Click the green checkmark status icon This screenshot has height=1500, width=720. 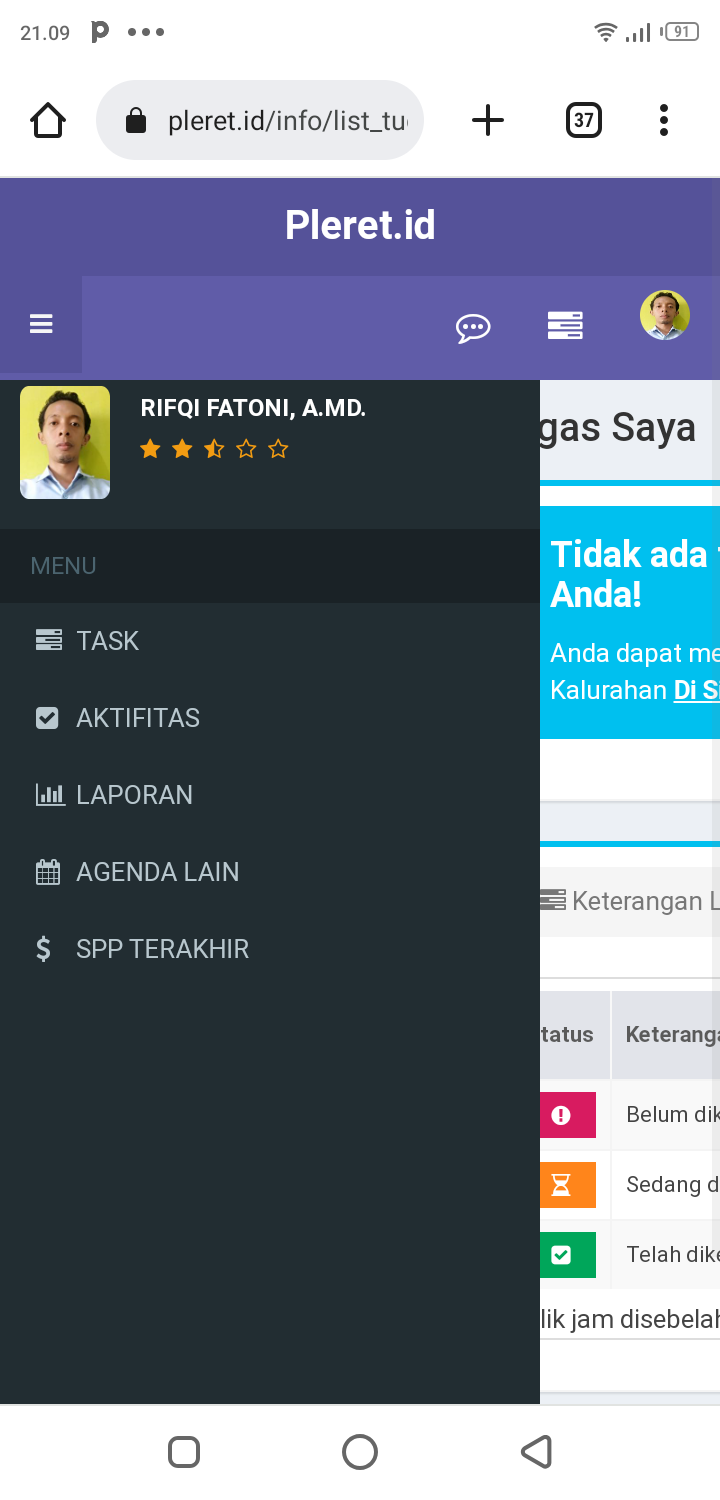[x=563, y=1255]
